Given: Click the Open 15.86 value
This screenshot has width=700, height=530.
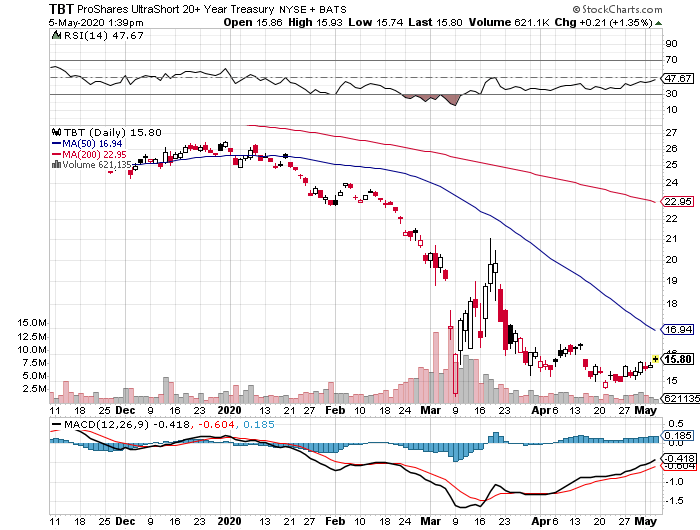Looking at the screenshot, I should point(253,22).
